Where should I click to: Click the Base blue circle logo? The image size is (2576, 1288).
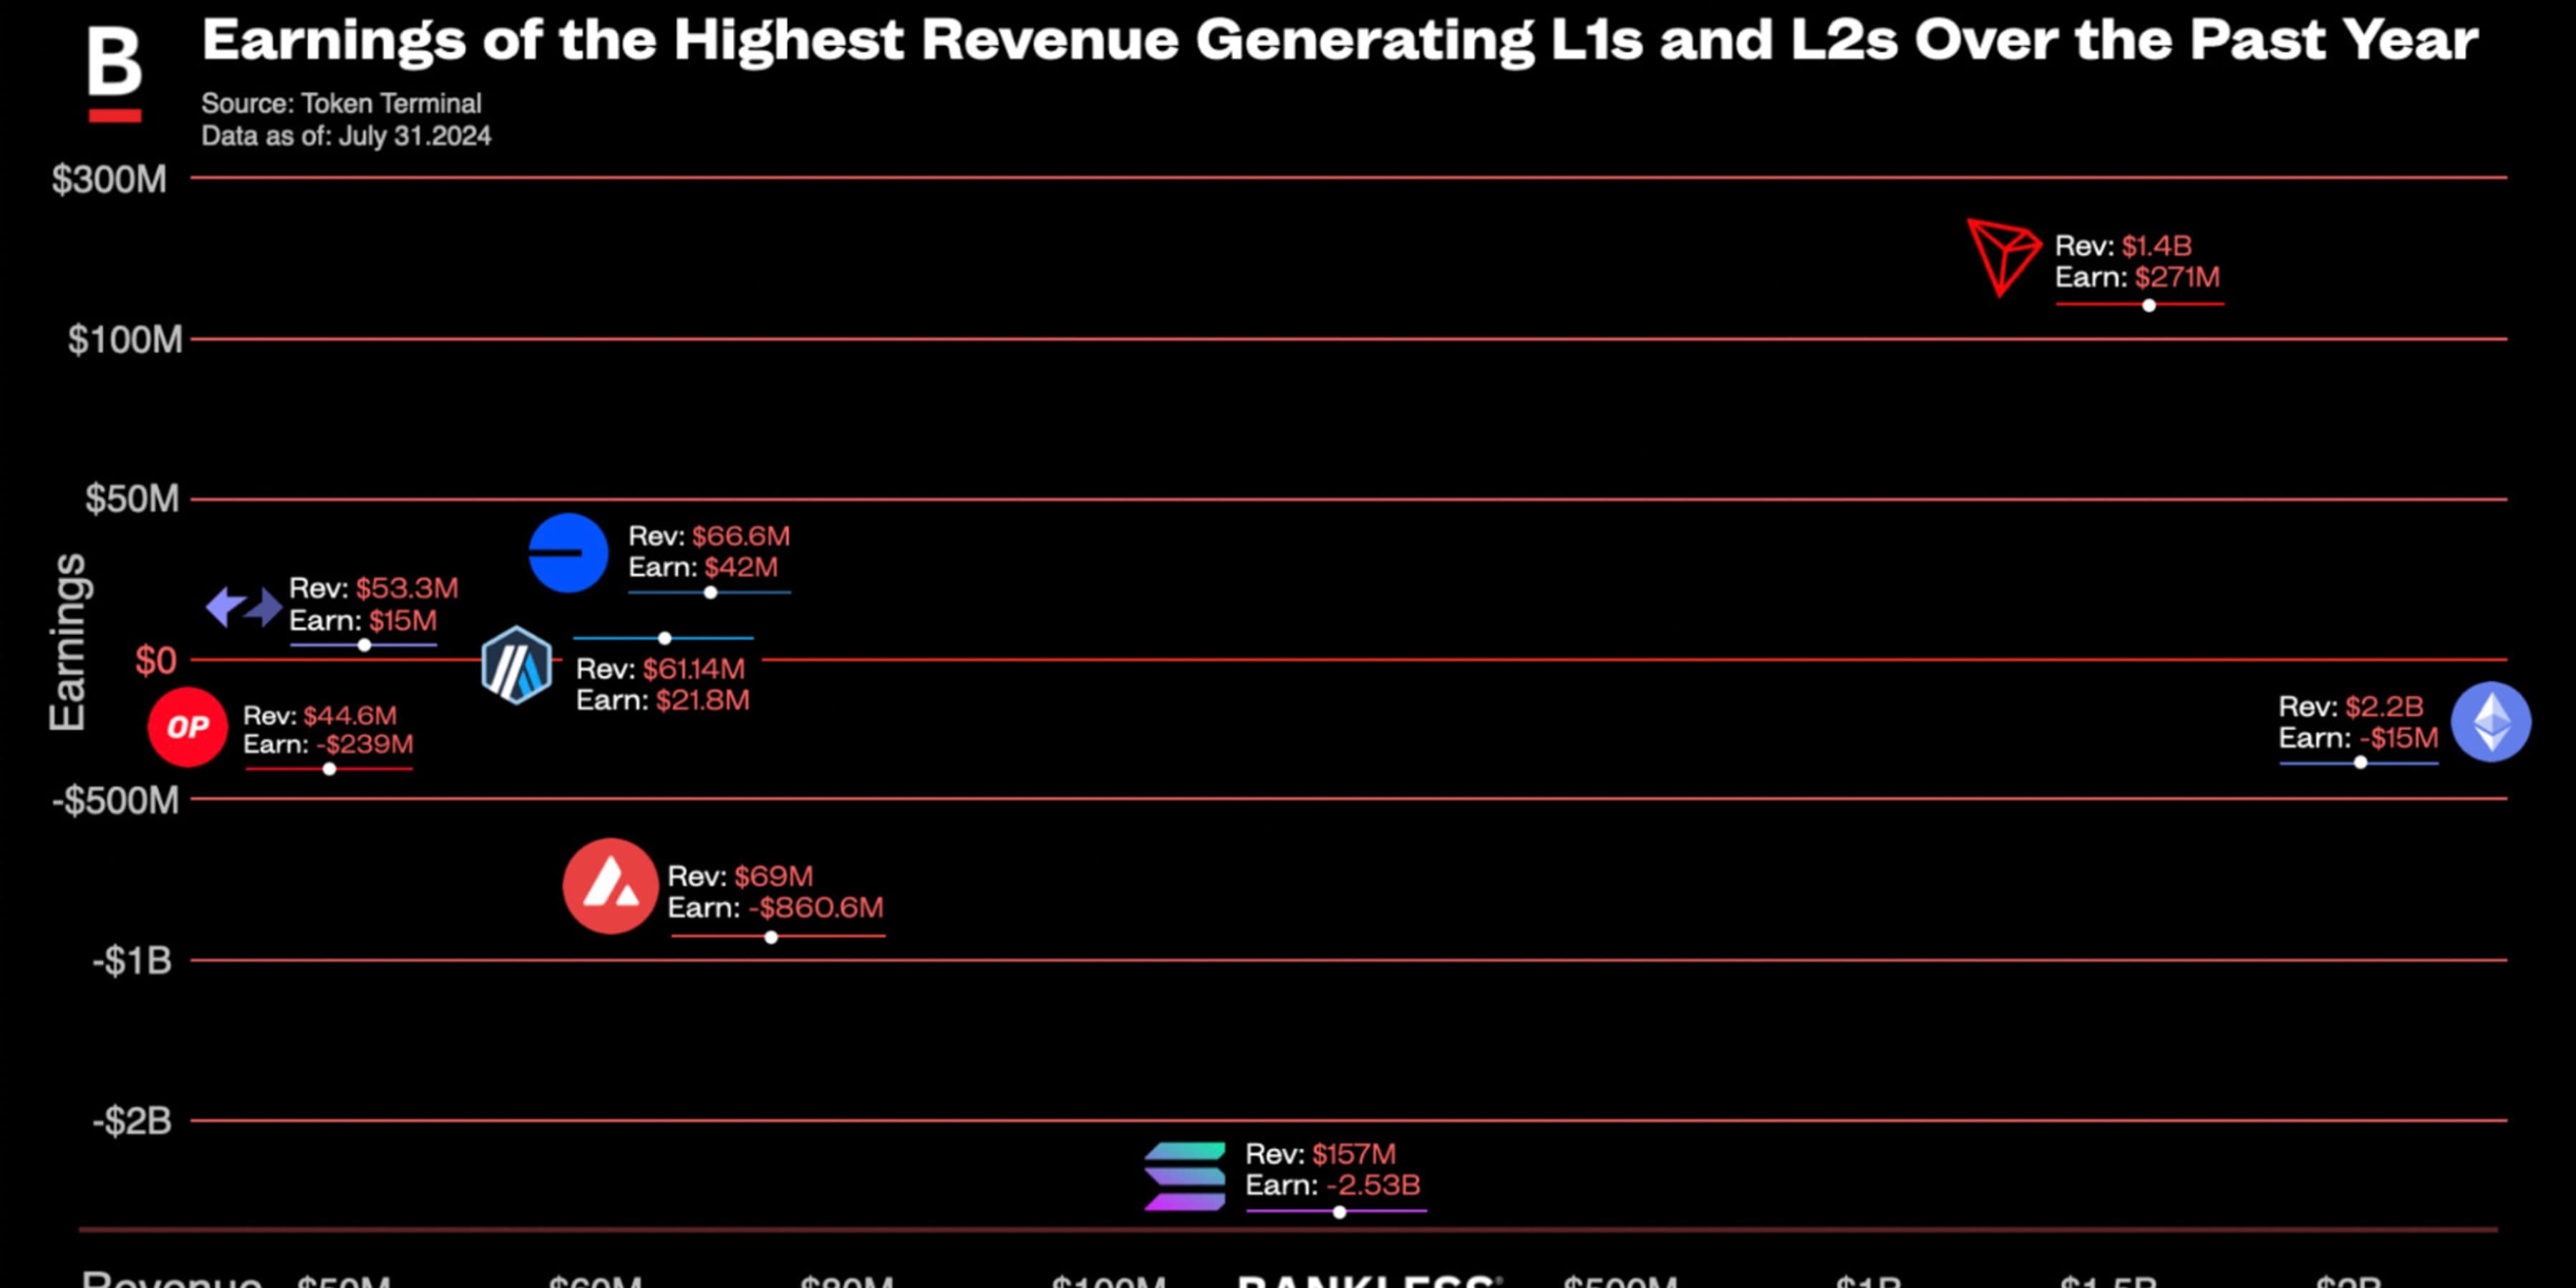(x=568, y=553)
